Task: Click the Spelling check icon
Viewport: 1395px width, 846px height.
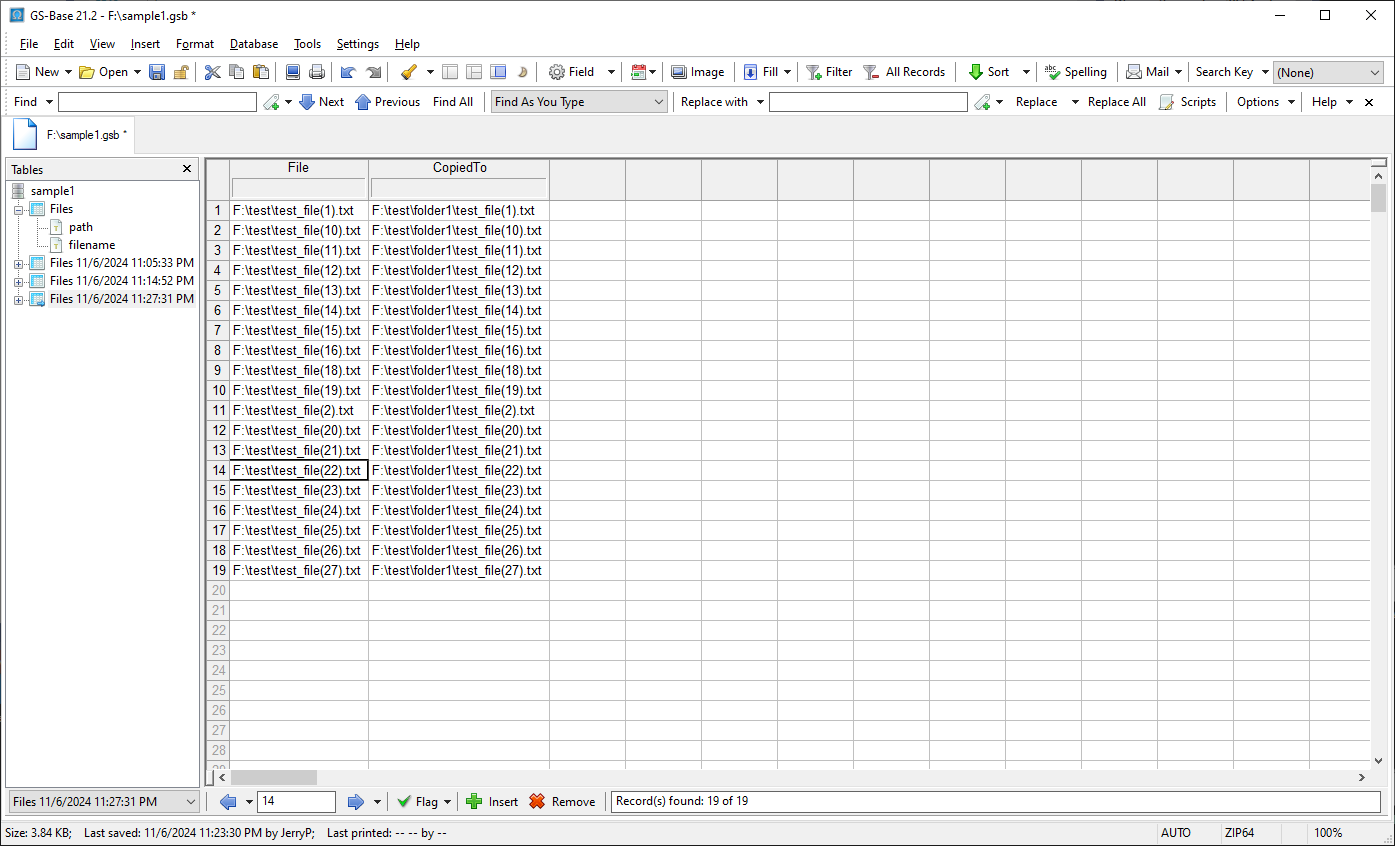Action: 1052,72
